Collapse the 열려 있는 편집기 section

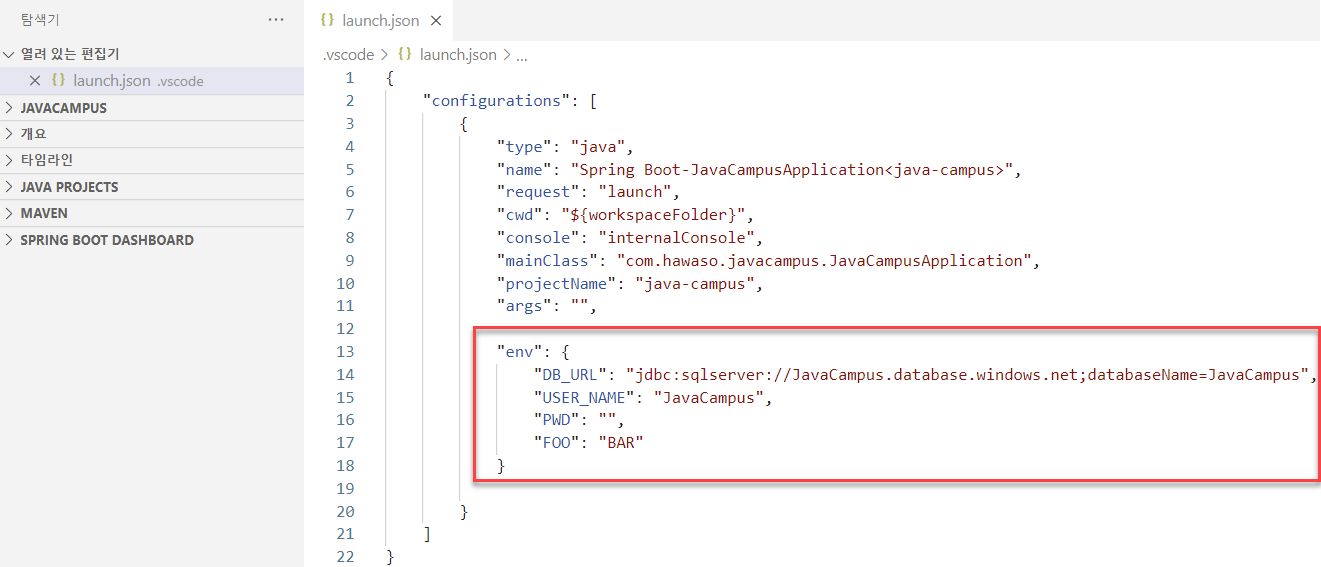click(9, 55)
